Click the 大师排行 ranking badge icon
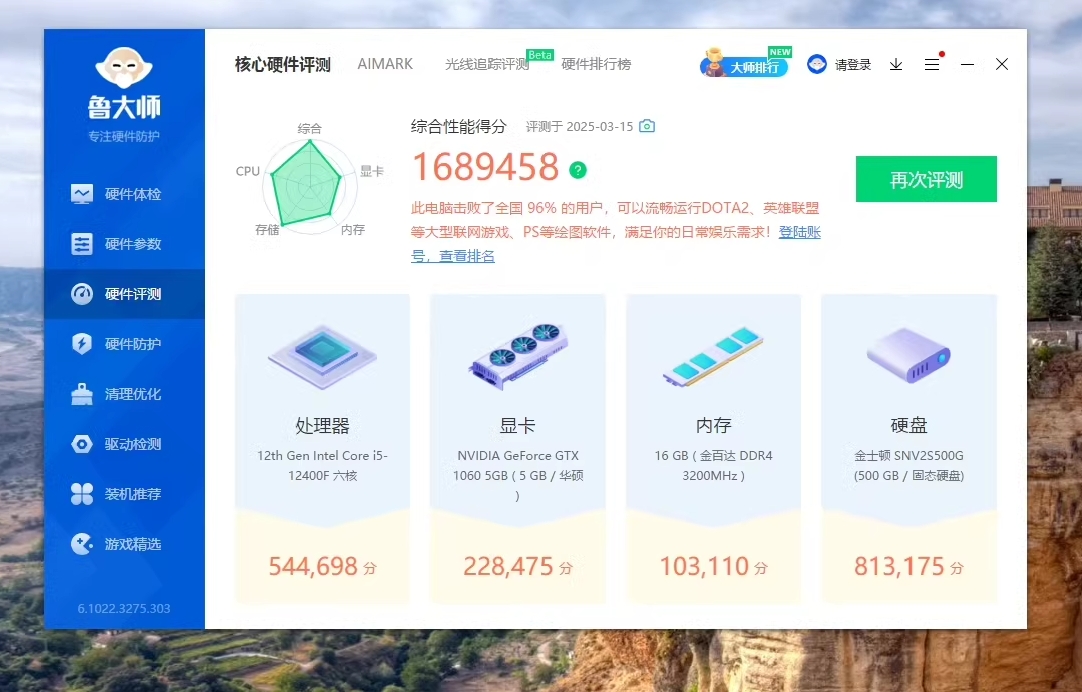 pos(744,65)
